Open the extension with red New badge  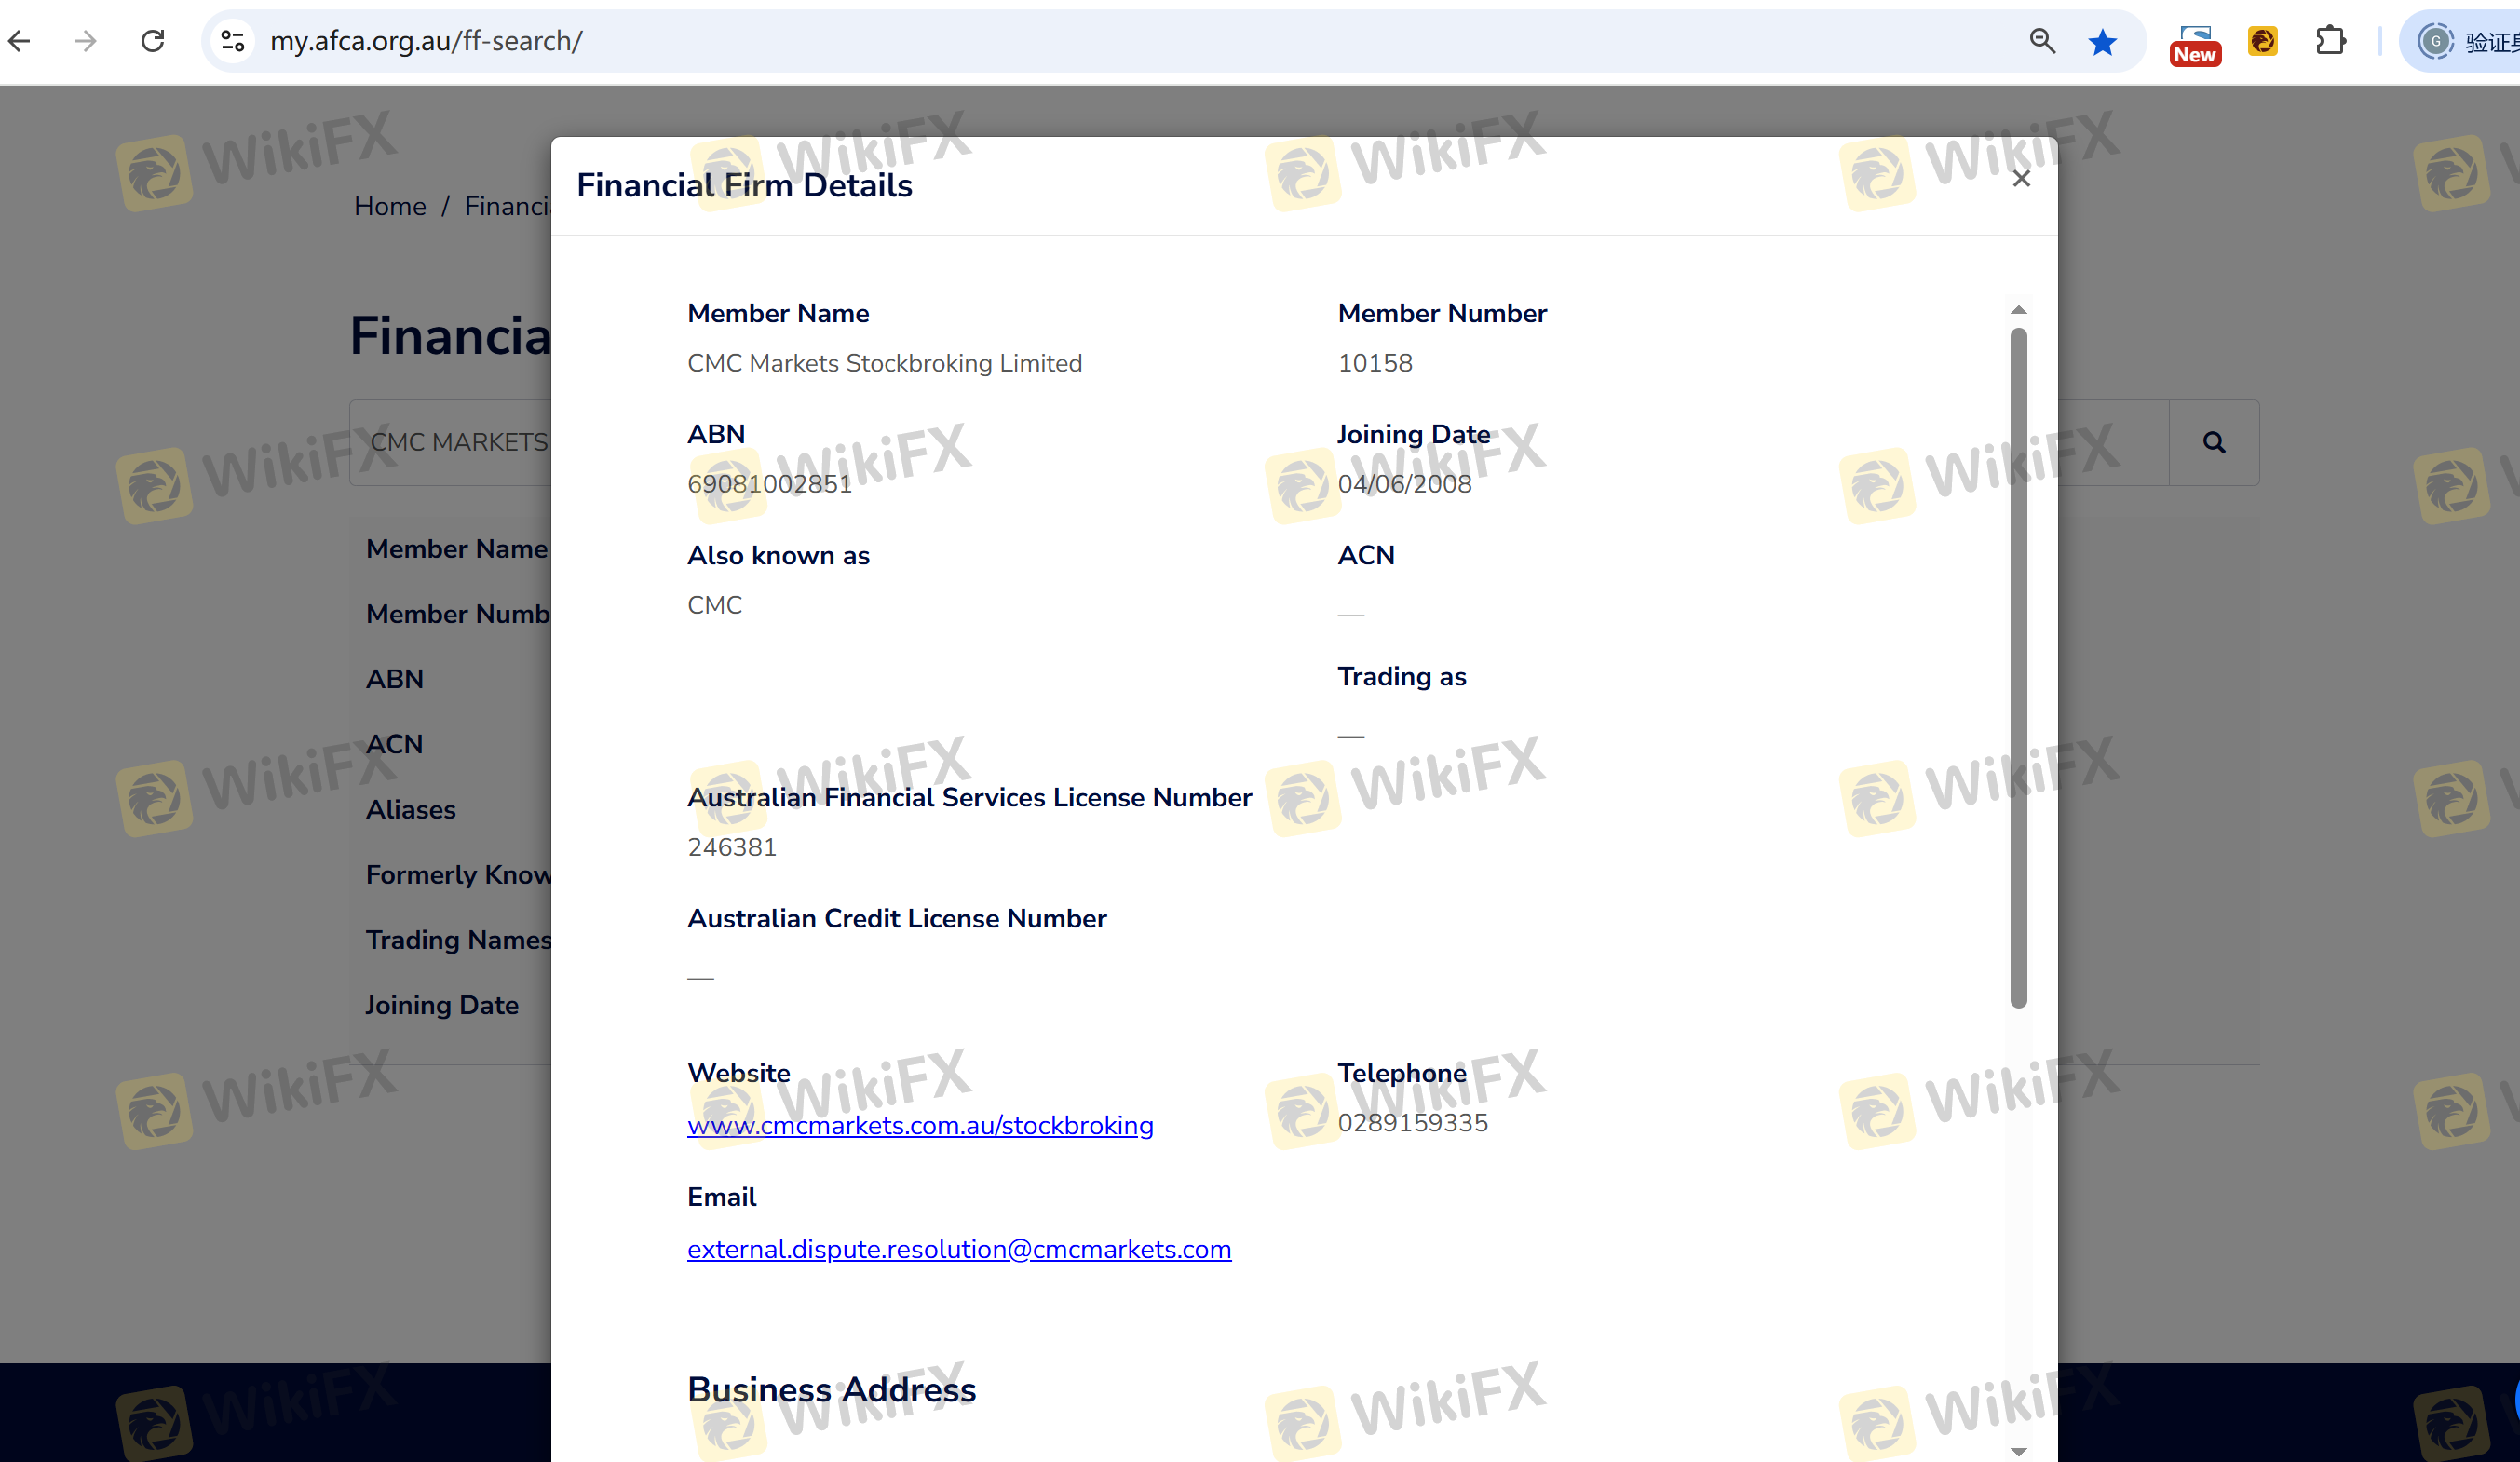pyautogui.click(x=2194, y=44)
